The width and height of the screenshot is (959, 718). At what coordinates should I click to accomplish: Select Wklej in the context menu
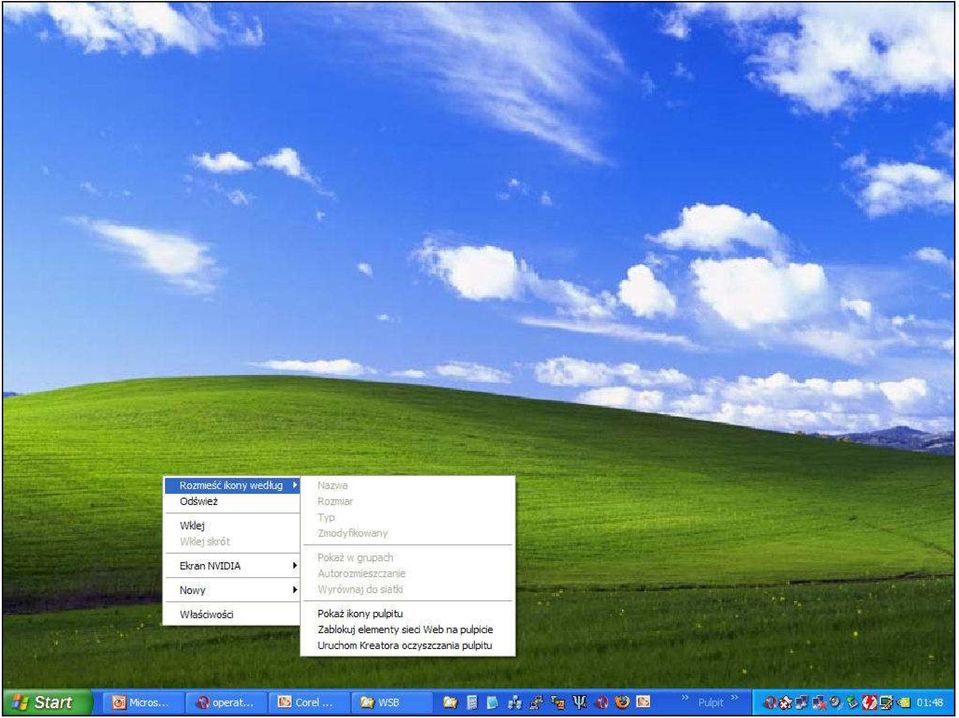point(232,525)
